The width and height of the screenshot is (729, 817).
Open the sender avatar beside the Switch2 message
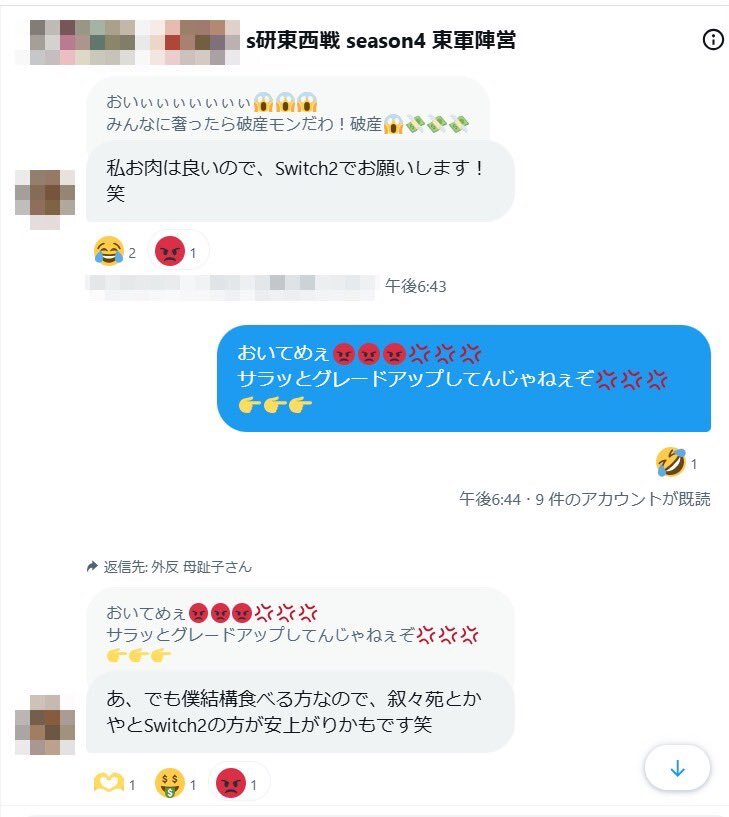click(45, 199)
